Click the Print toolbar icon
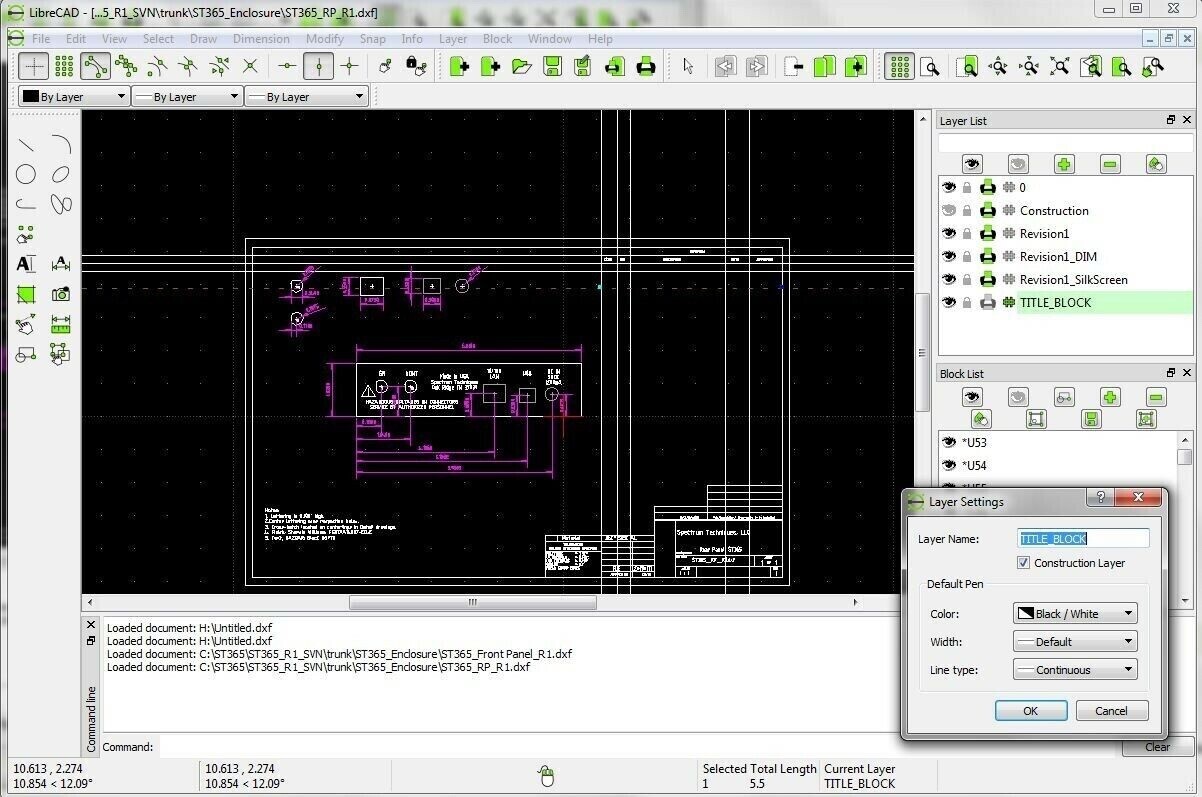This screenshot has width=1202, height=797. 647,67
